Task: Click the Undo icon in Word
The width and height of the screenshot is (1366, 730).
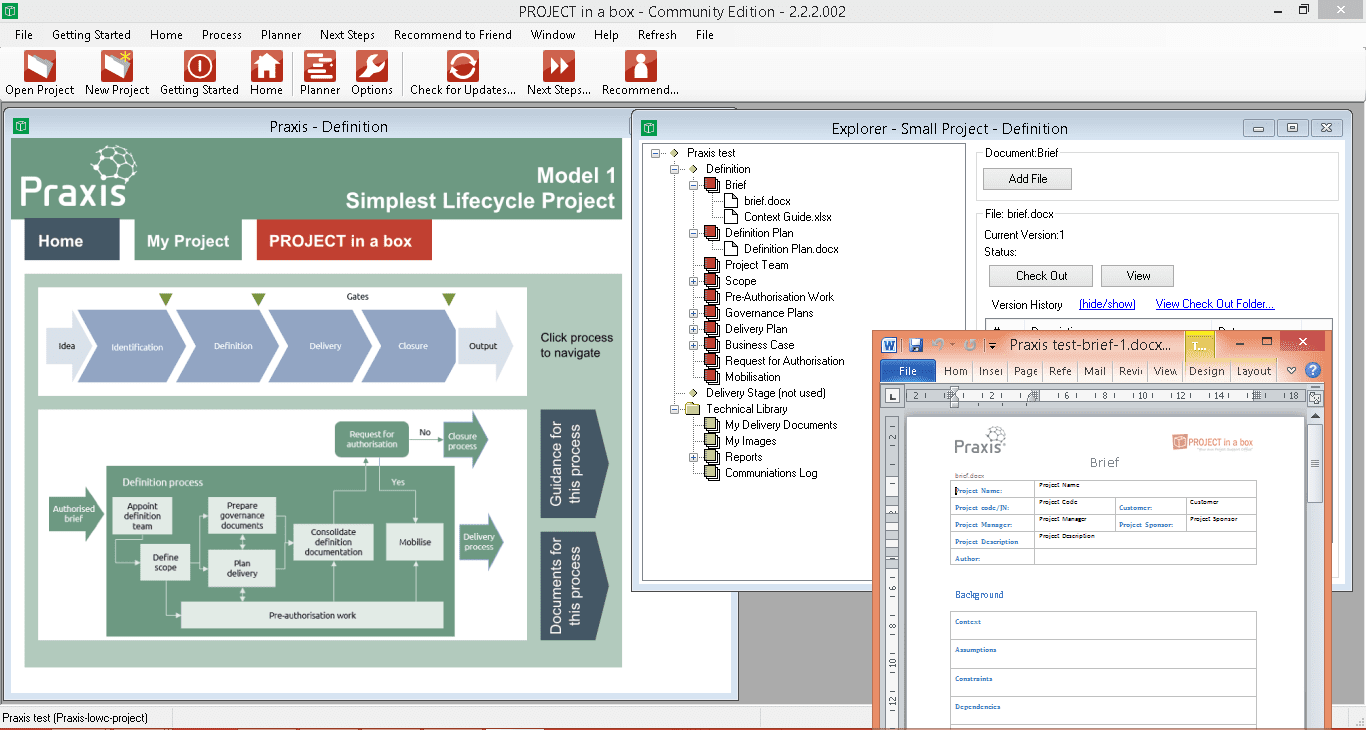Action: point(938,345)
